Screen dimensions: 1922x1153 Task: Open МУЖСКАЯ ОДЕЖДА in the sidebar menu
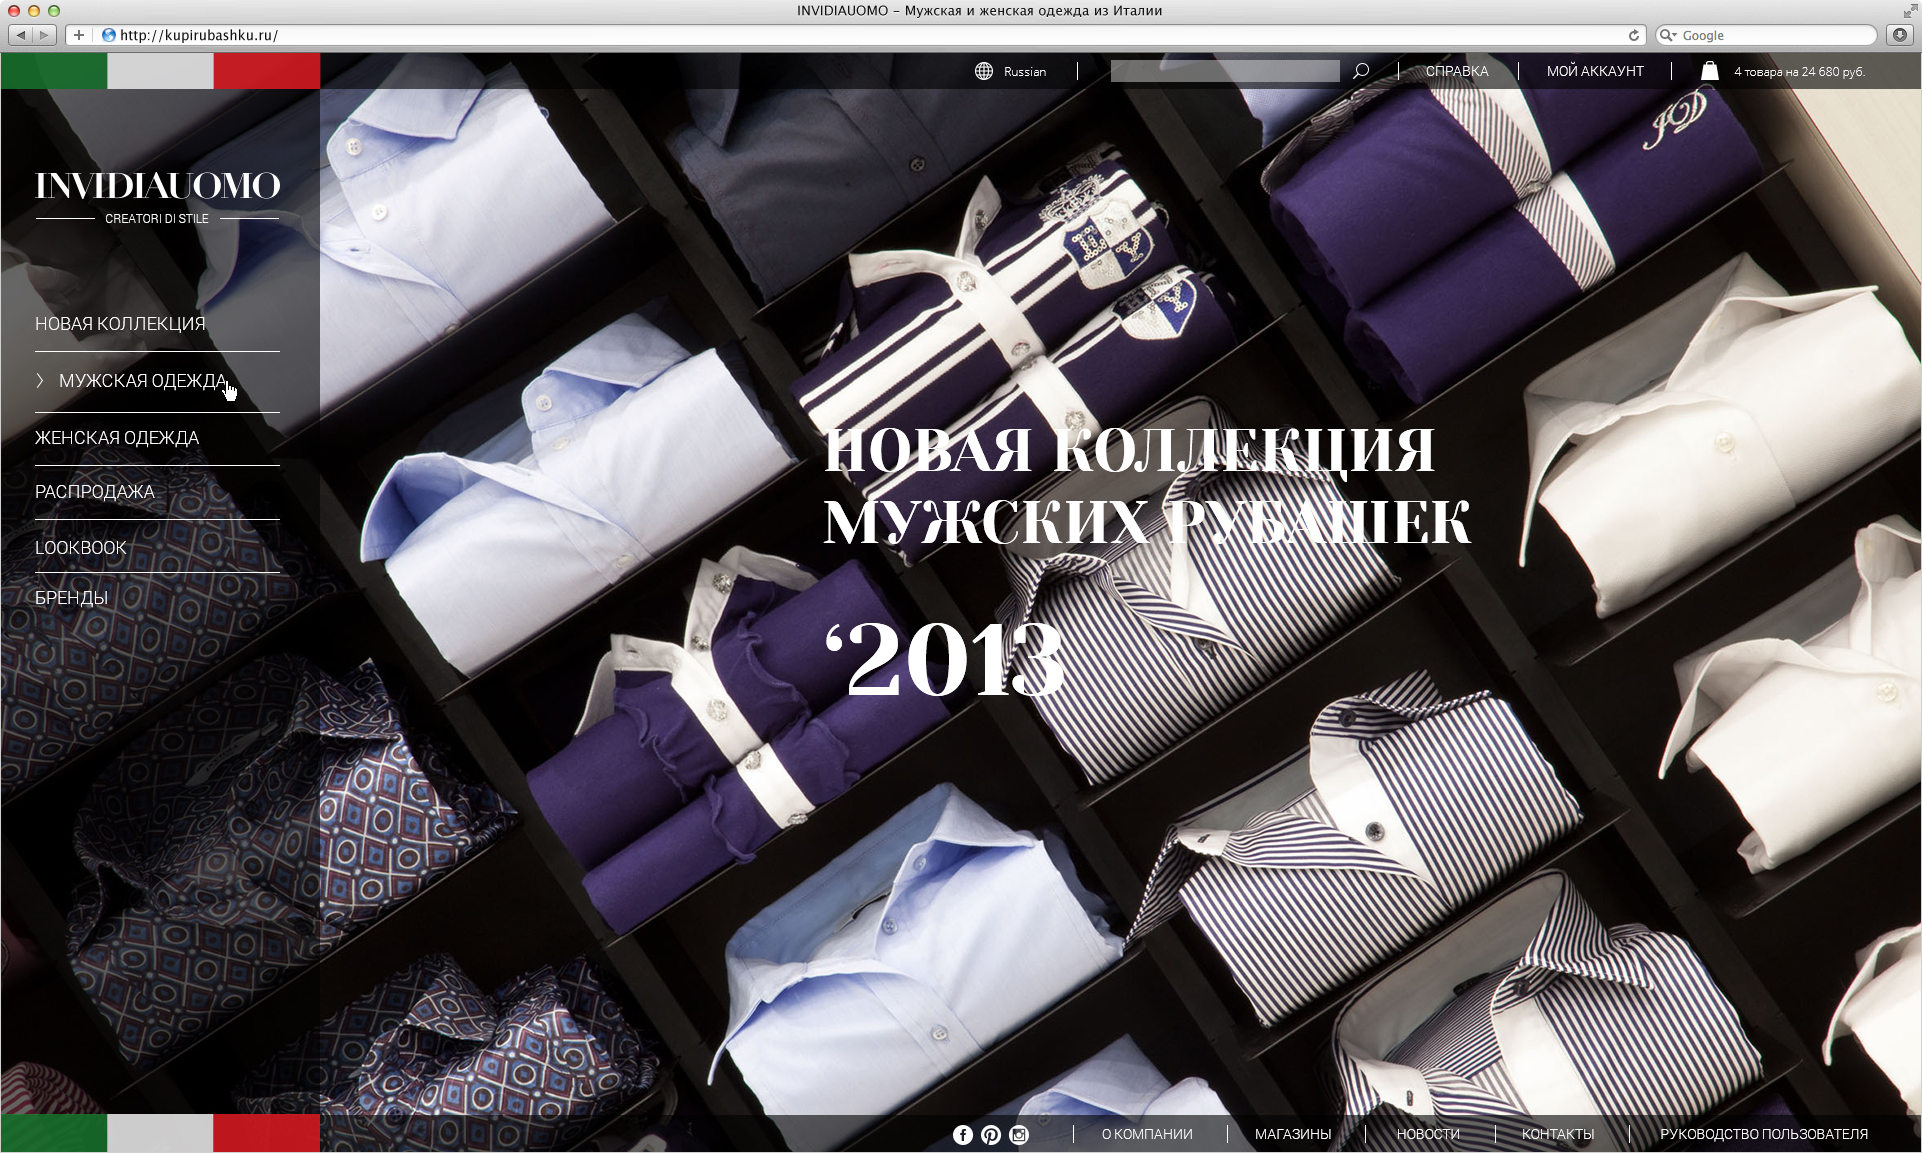pos(143,381)
